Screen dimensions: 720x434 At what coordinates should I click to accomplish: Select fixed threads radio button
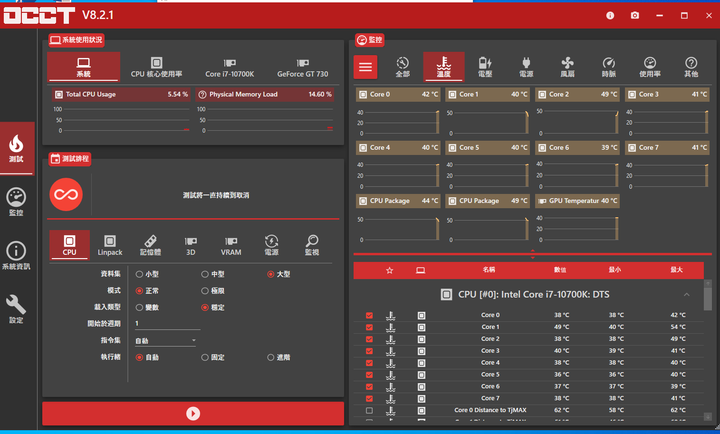205,357
